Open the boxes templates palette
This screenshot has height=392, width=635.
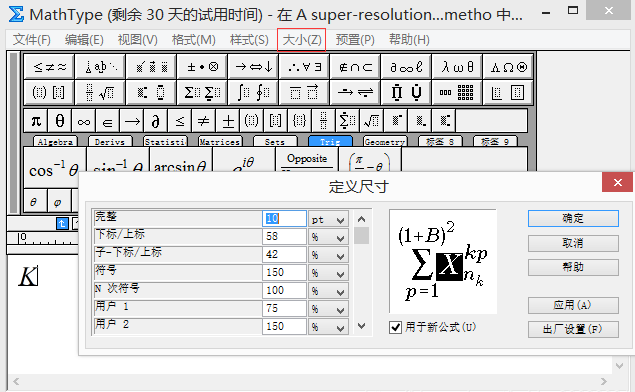(x=508, y=92)
